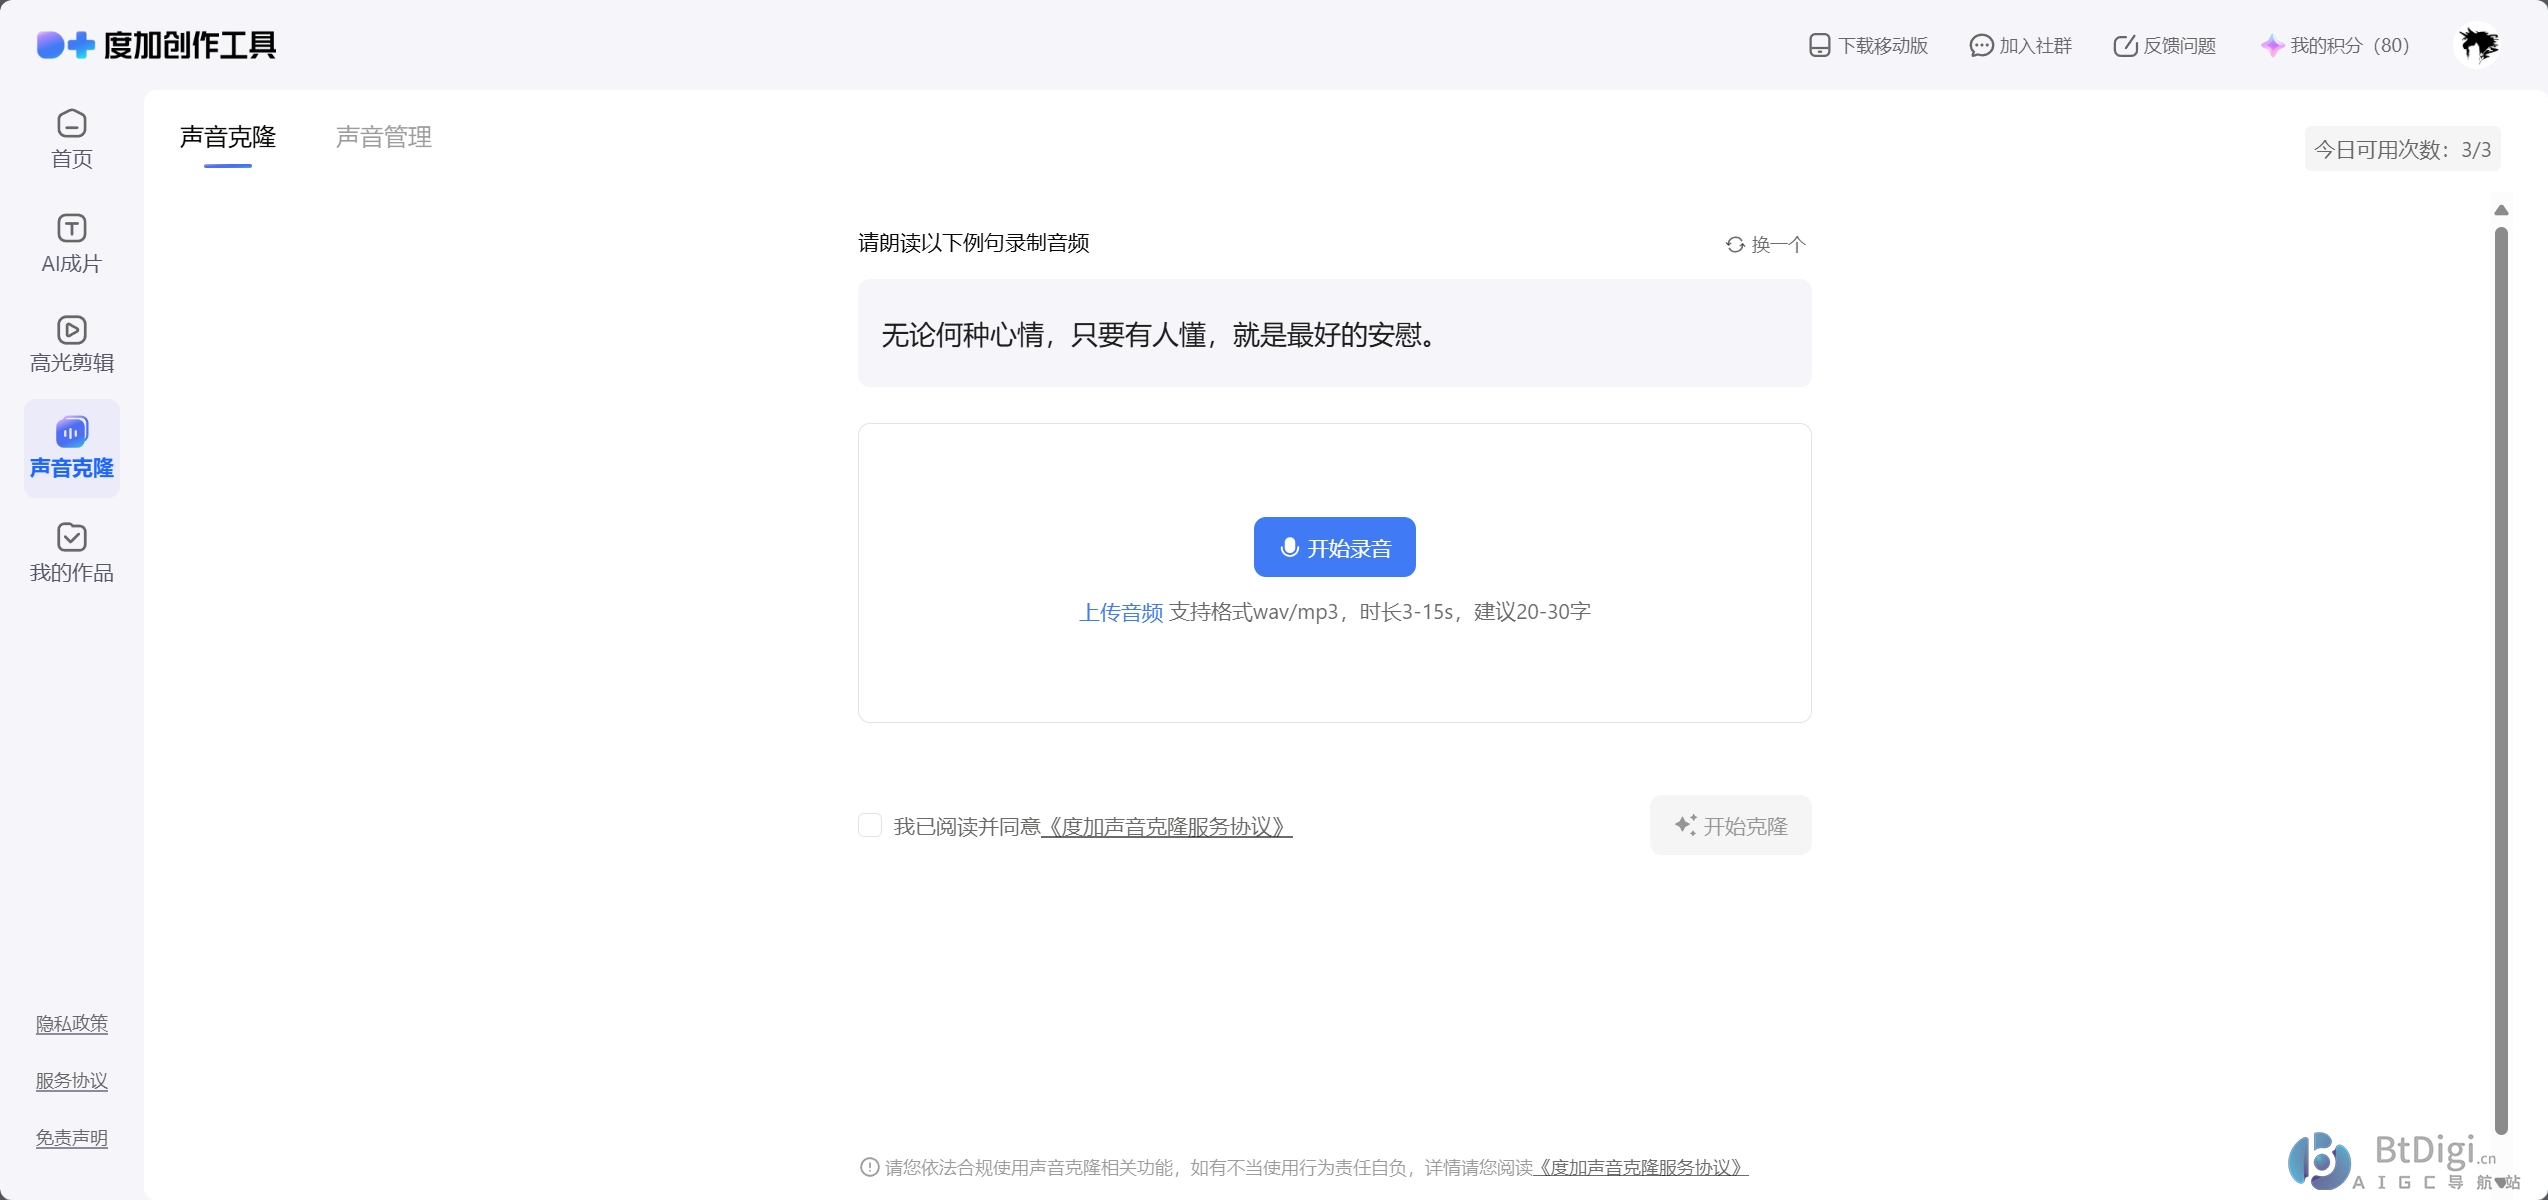Open the AI成片 tool from sidebar
The width and height of the screenshot is (2548, 1200).
pos(70,229)
